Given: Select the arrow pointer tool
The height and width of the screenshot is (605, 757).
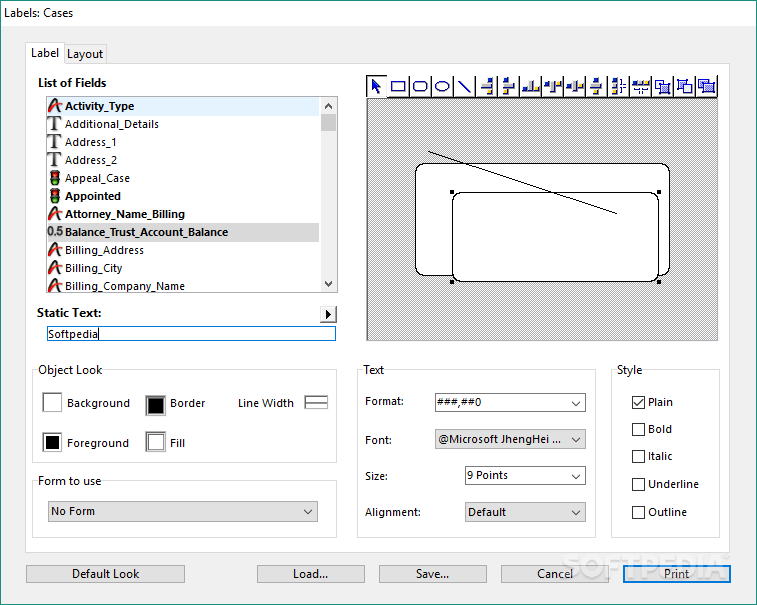Looking at the screenshot, I should click(376, 86).
